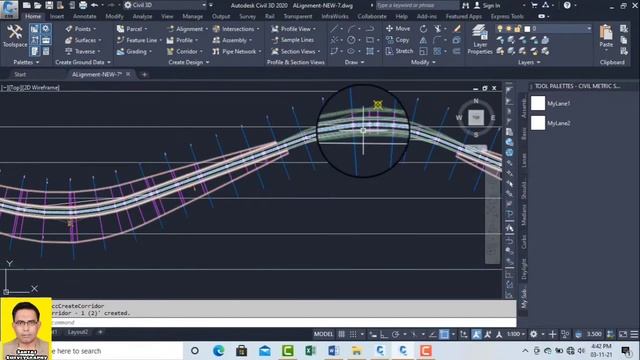
Task: Toggle drawing grid display in status bar
Action: click(342, 334)
